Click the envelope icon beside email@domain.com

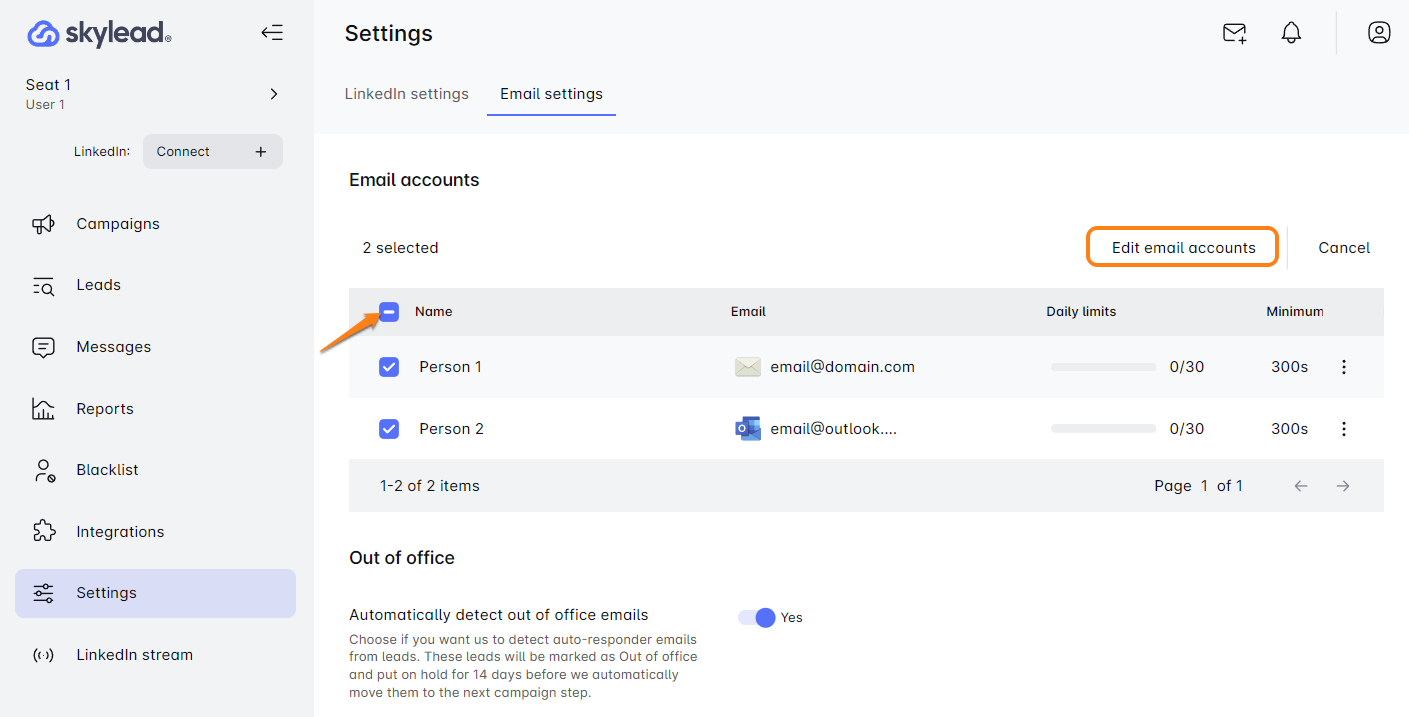tap(747, 367)
